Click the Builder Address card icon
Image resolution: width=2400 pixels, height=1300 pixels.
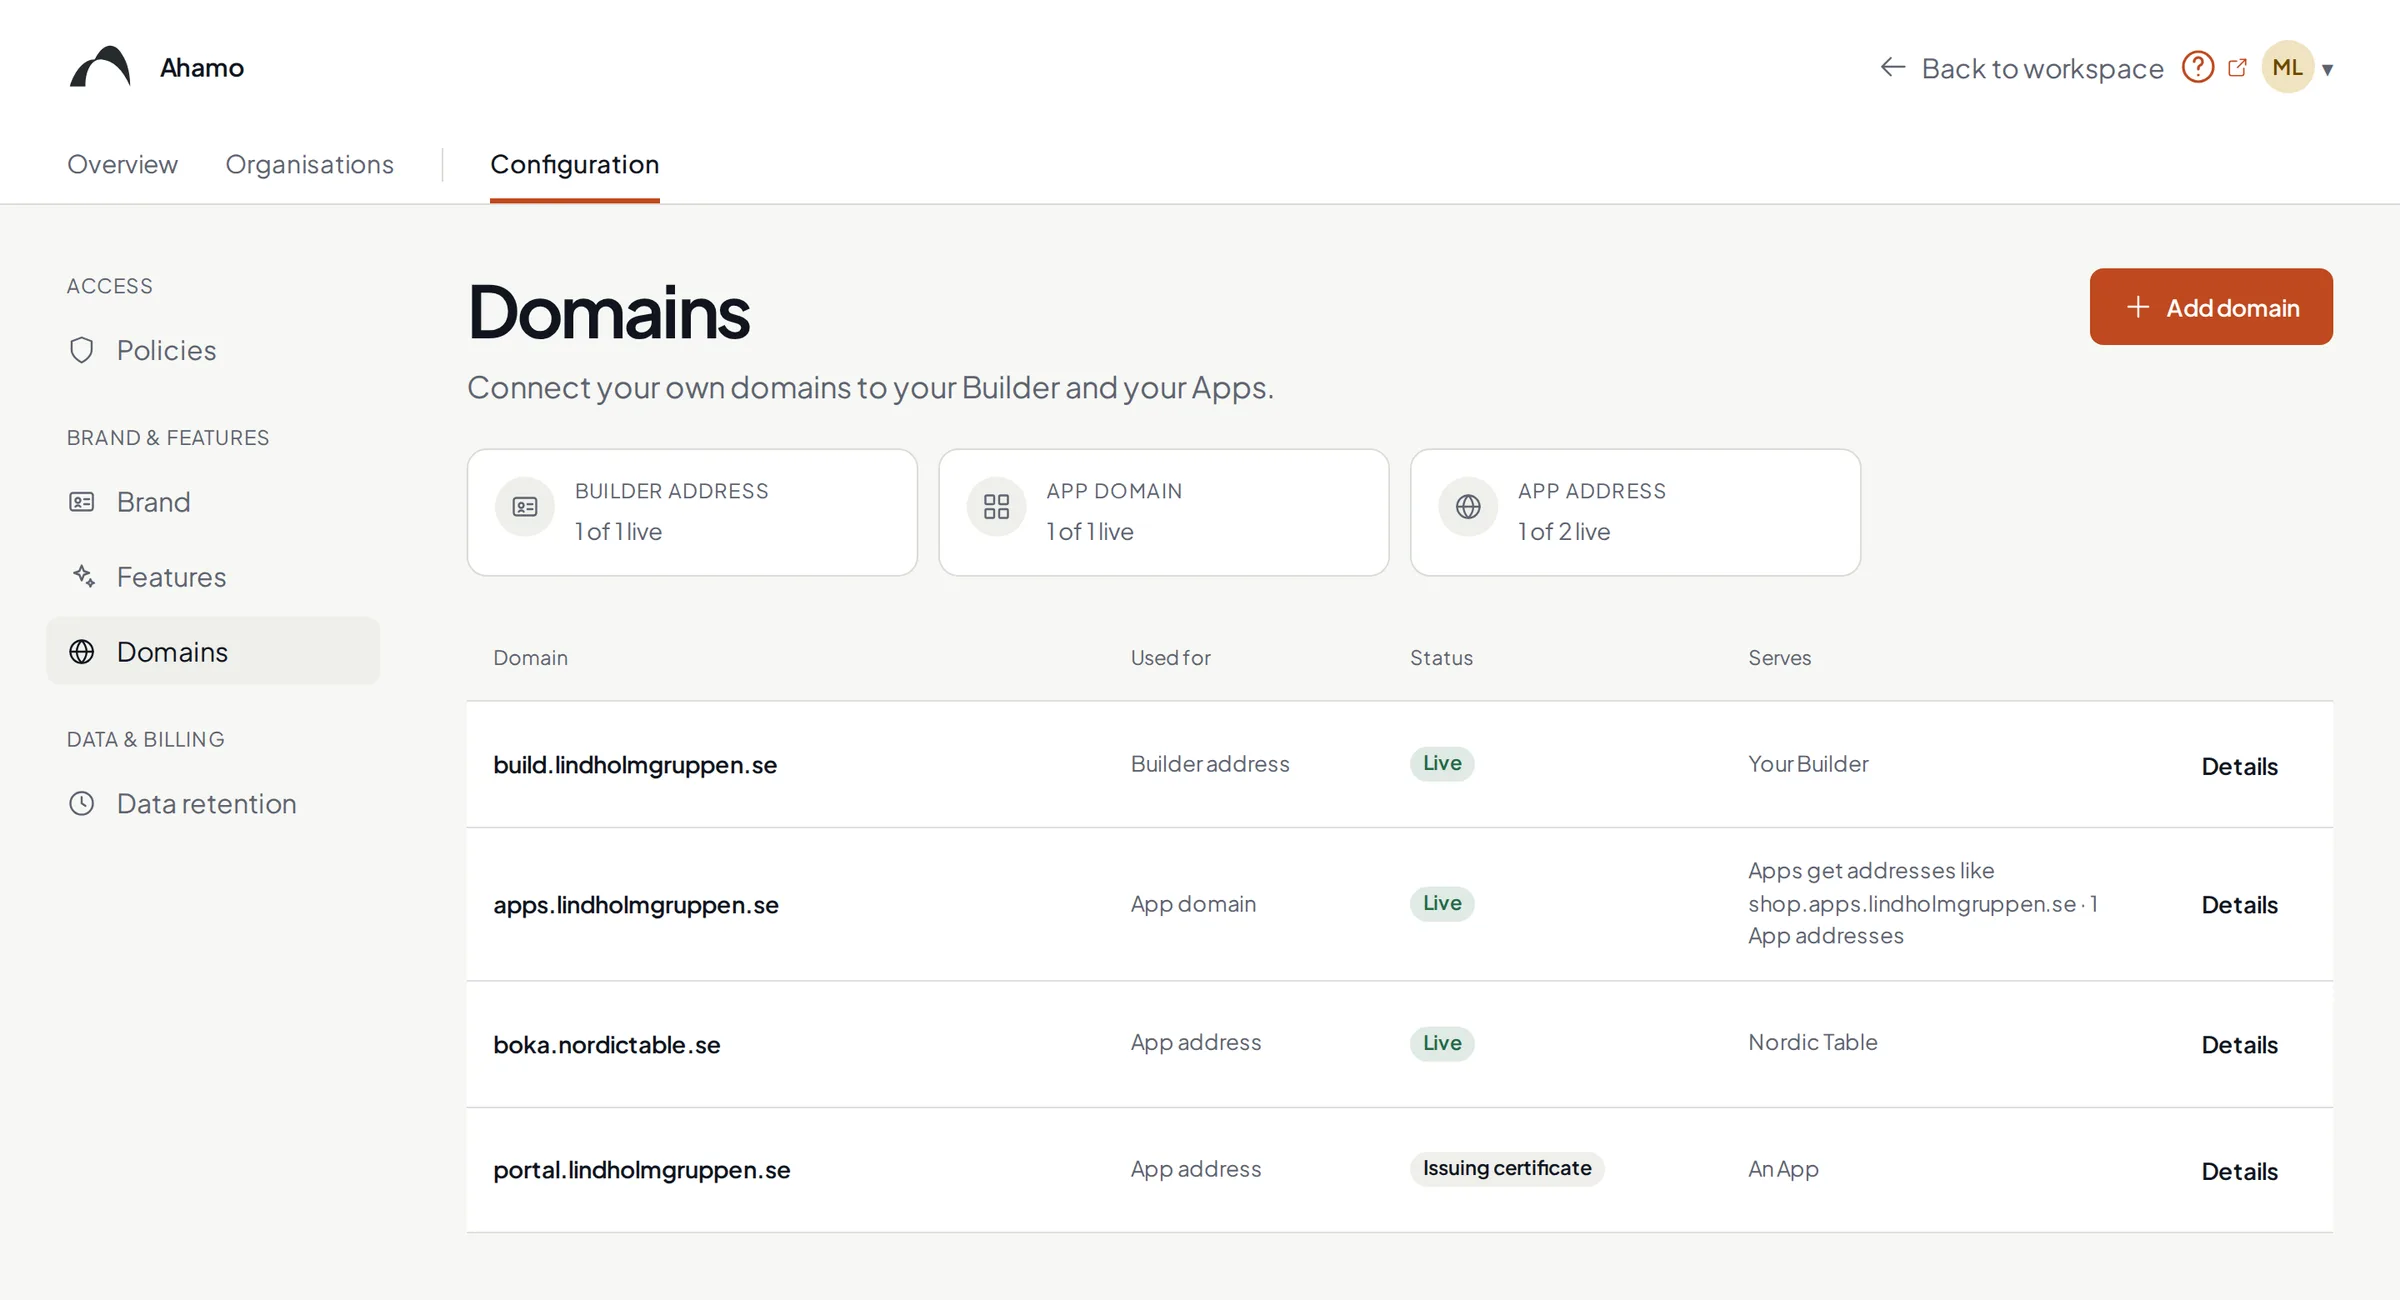[525, 507]
